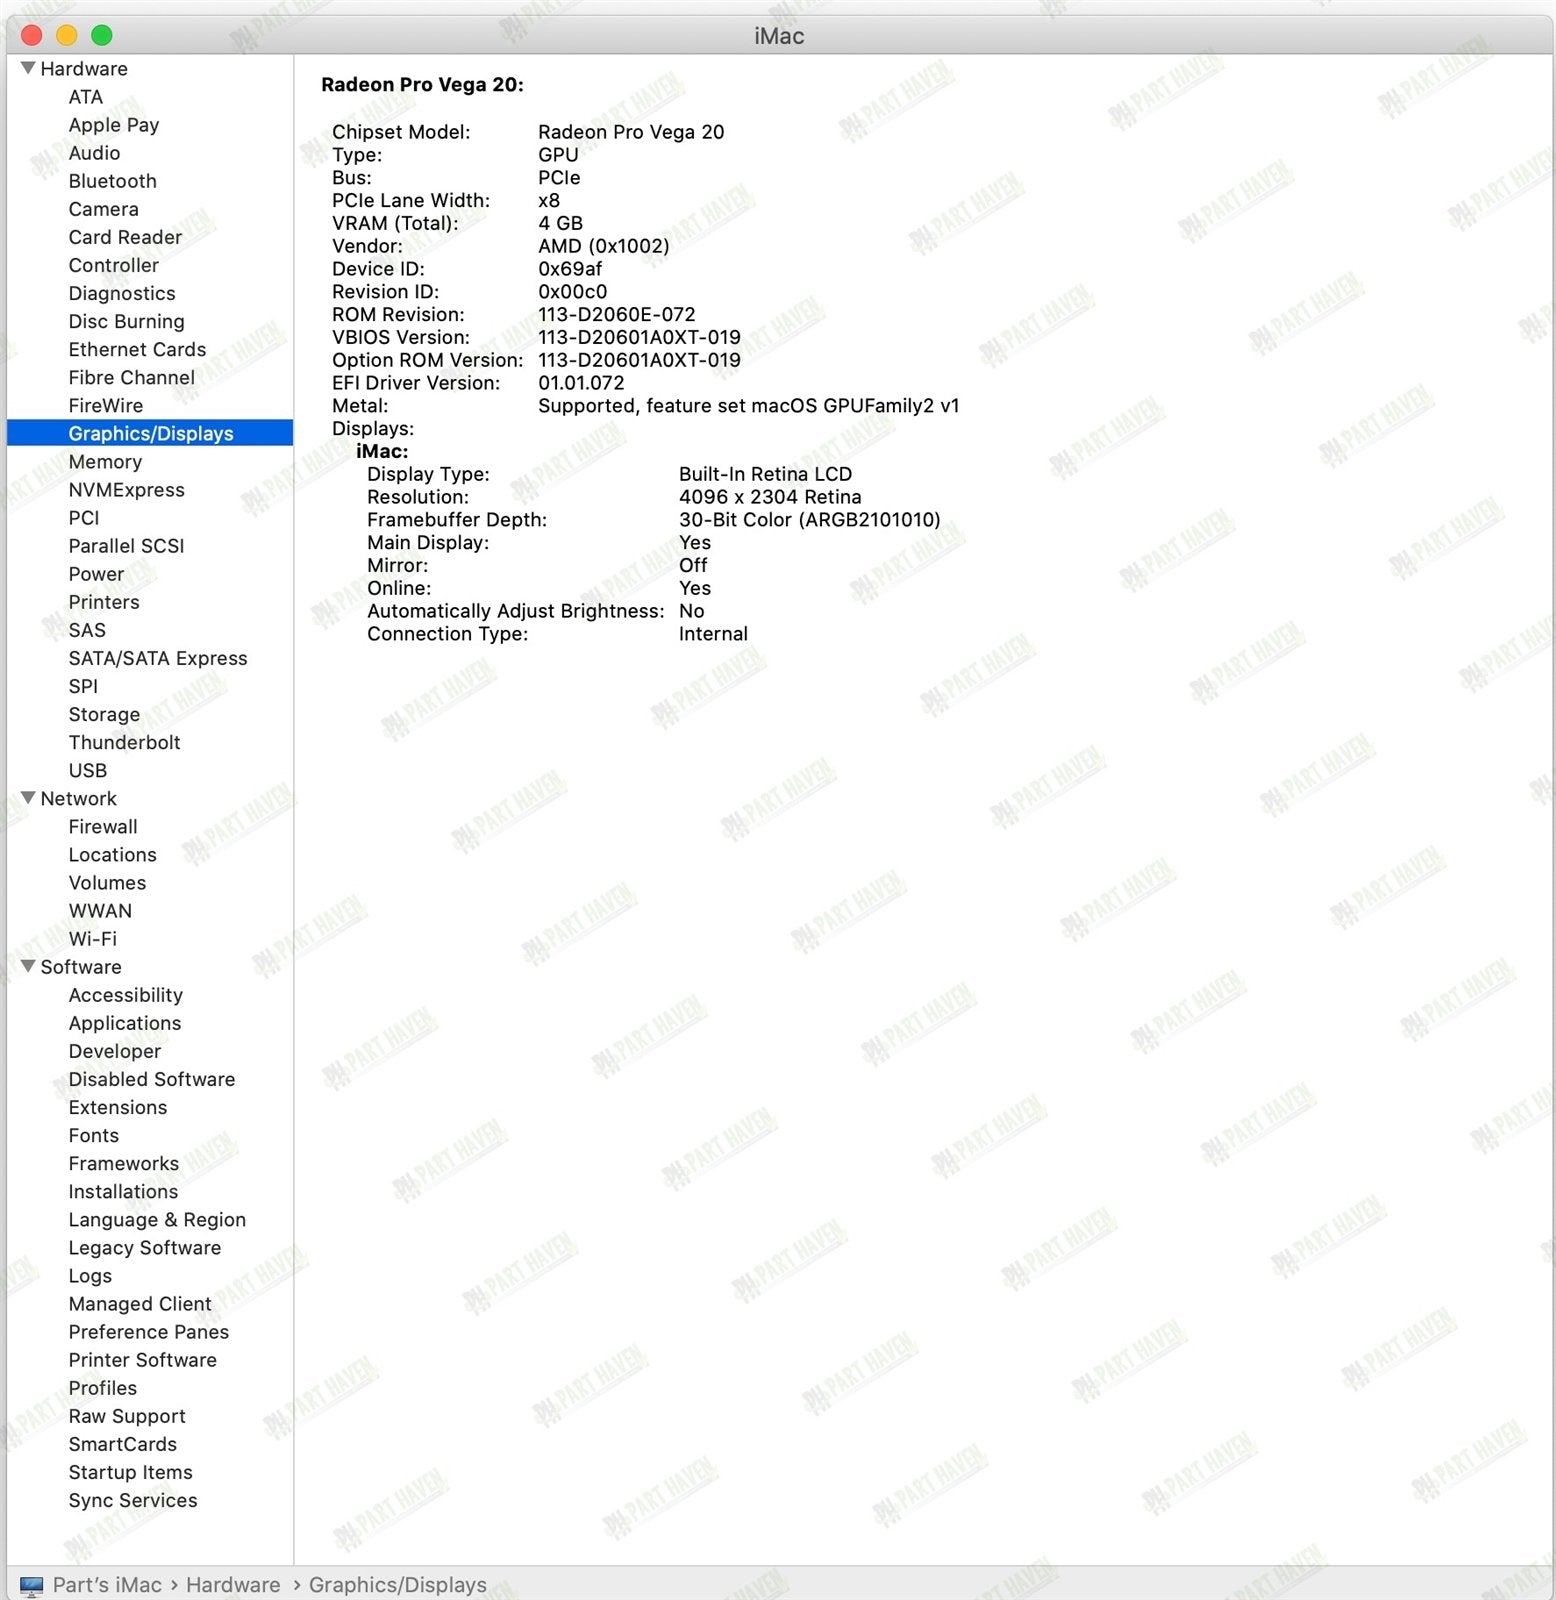1556x1600 pixels.
Task: Select Fonts in the sidebar
Action: (x=94, y=1135)
